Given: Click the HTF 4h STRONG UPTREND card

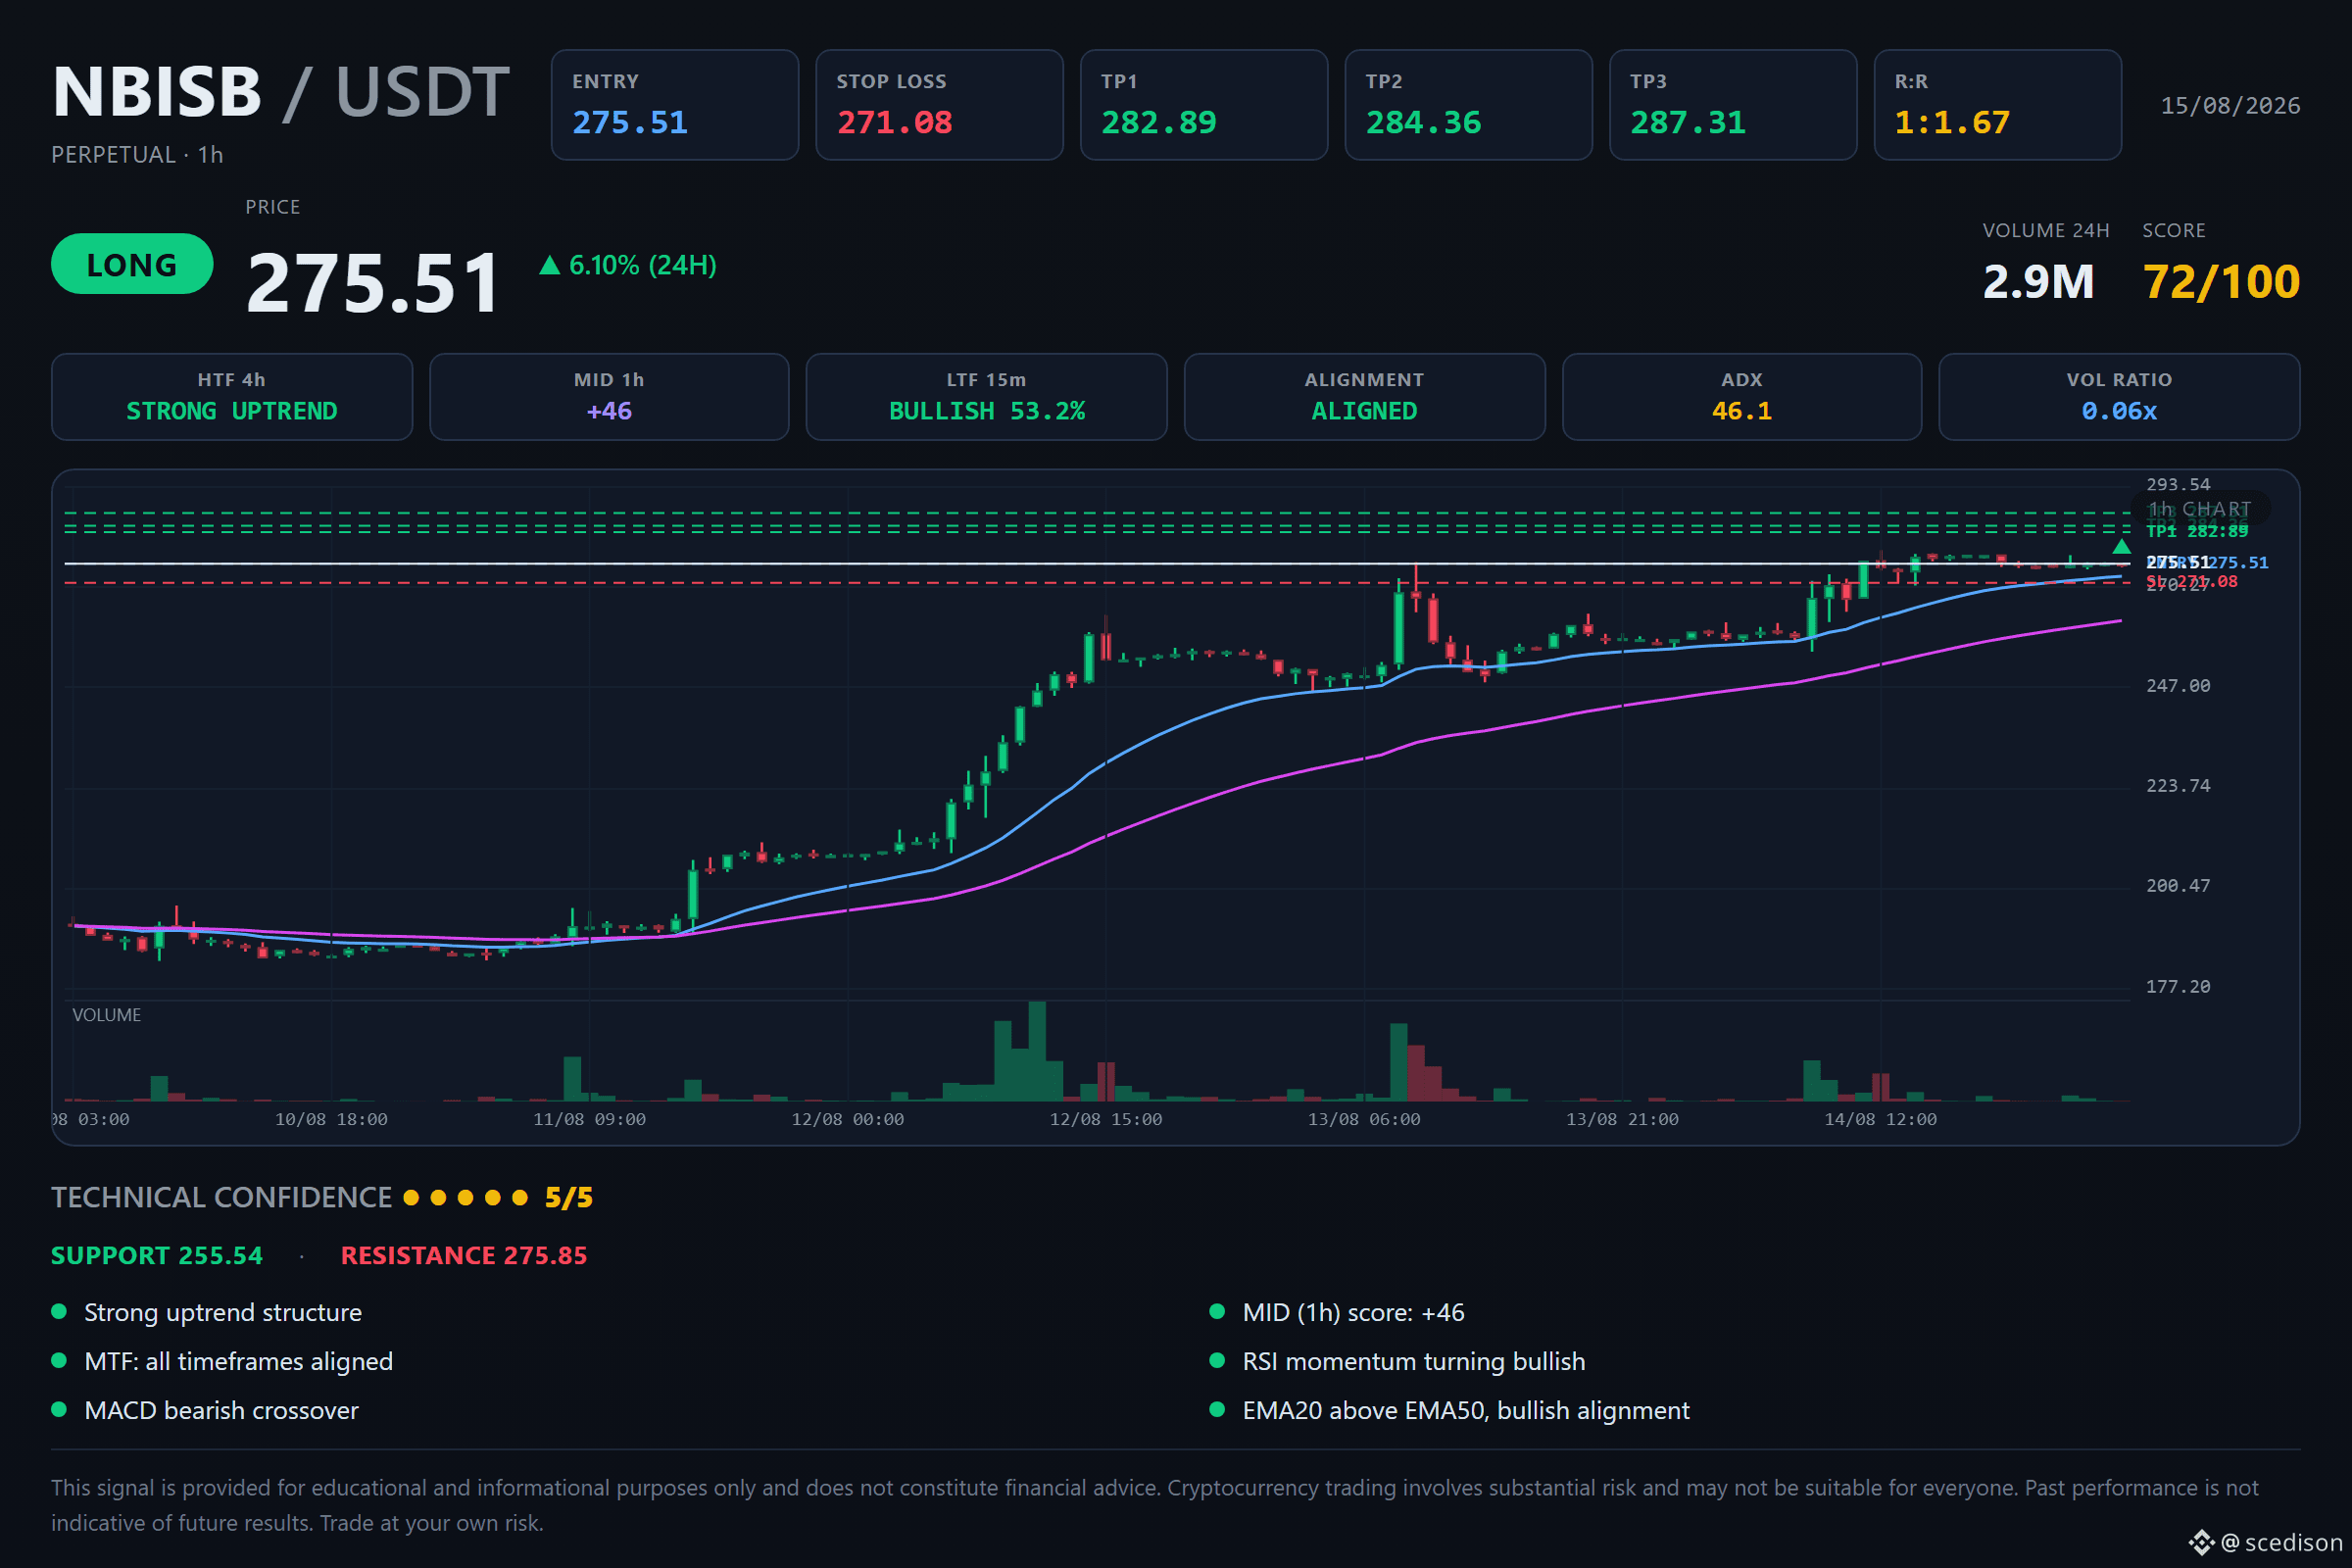Looking at the screenshot, I should pyautogui.click(x=232, y=397).
